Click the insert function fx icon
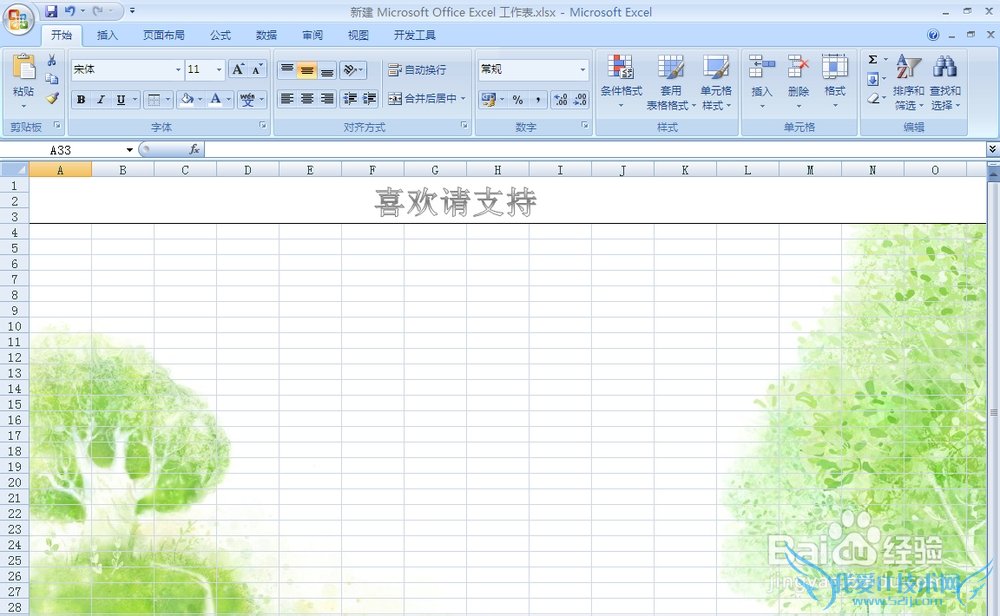This screenshot has width=1000, height=616. tap(195, 149)
